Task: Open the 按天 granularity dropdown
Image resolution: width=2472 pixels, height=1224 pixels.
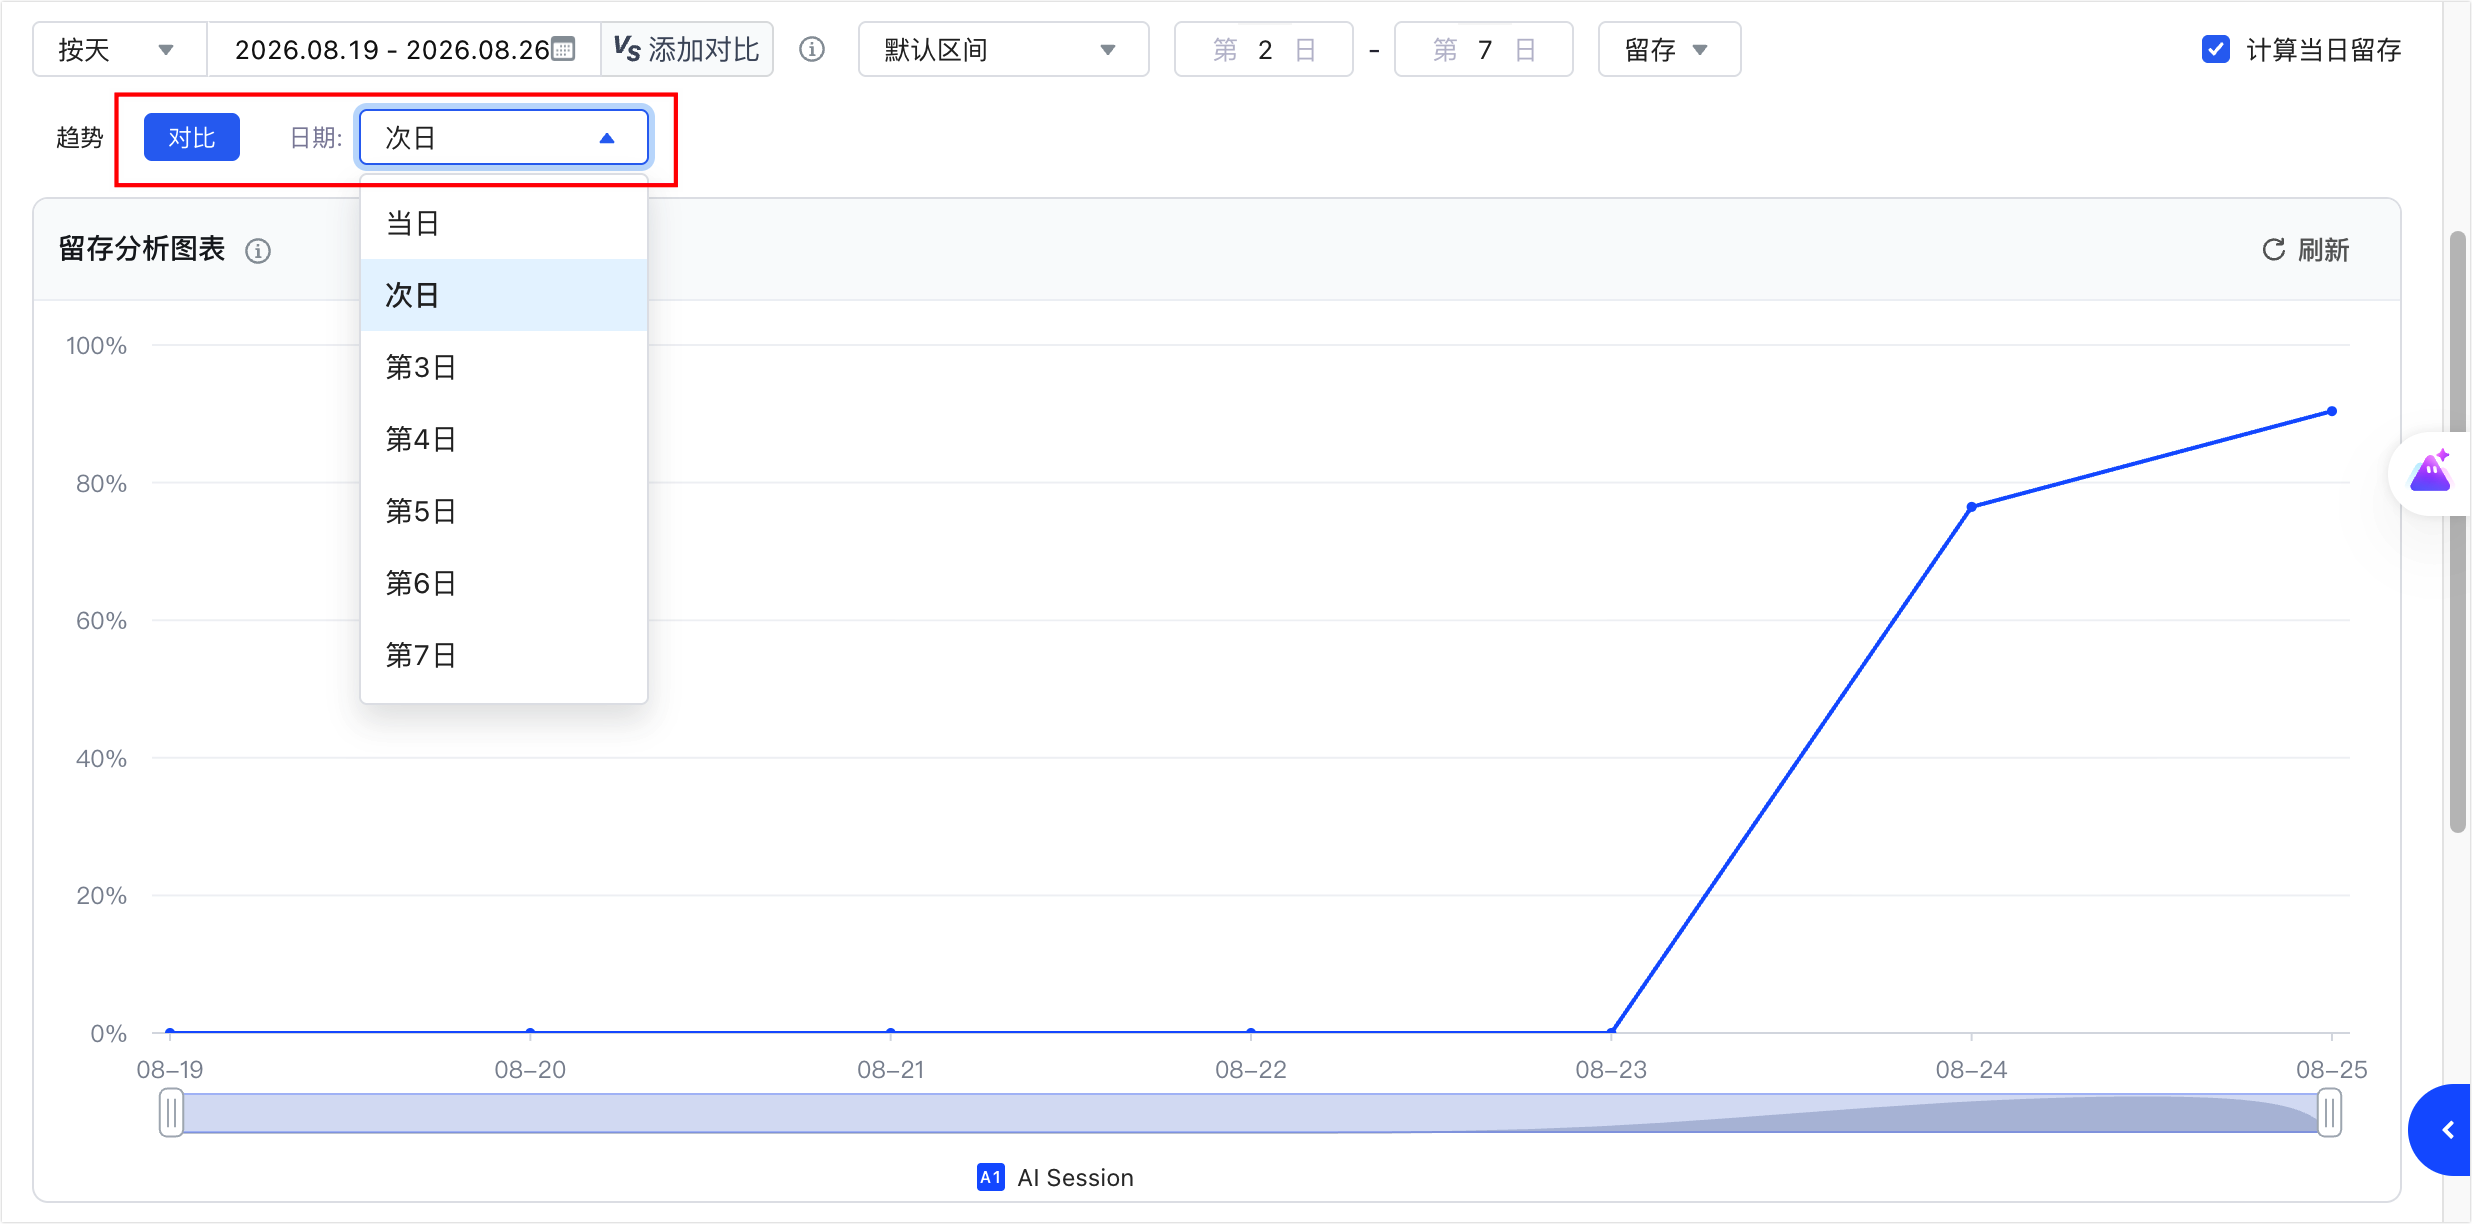Action: 119,49
